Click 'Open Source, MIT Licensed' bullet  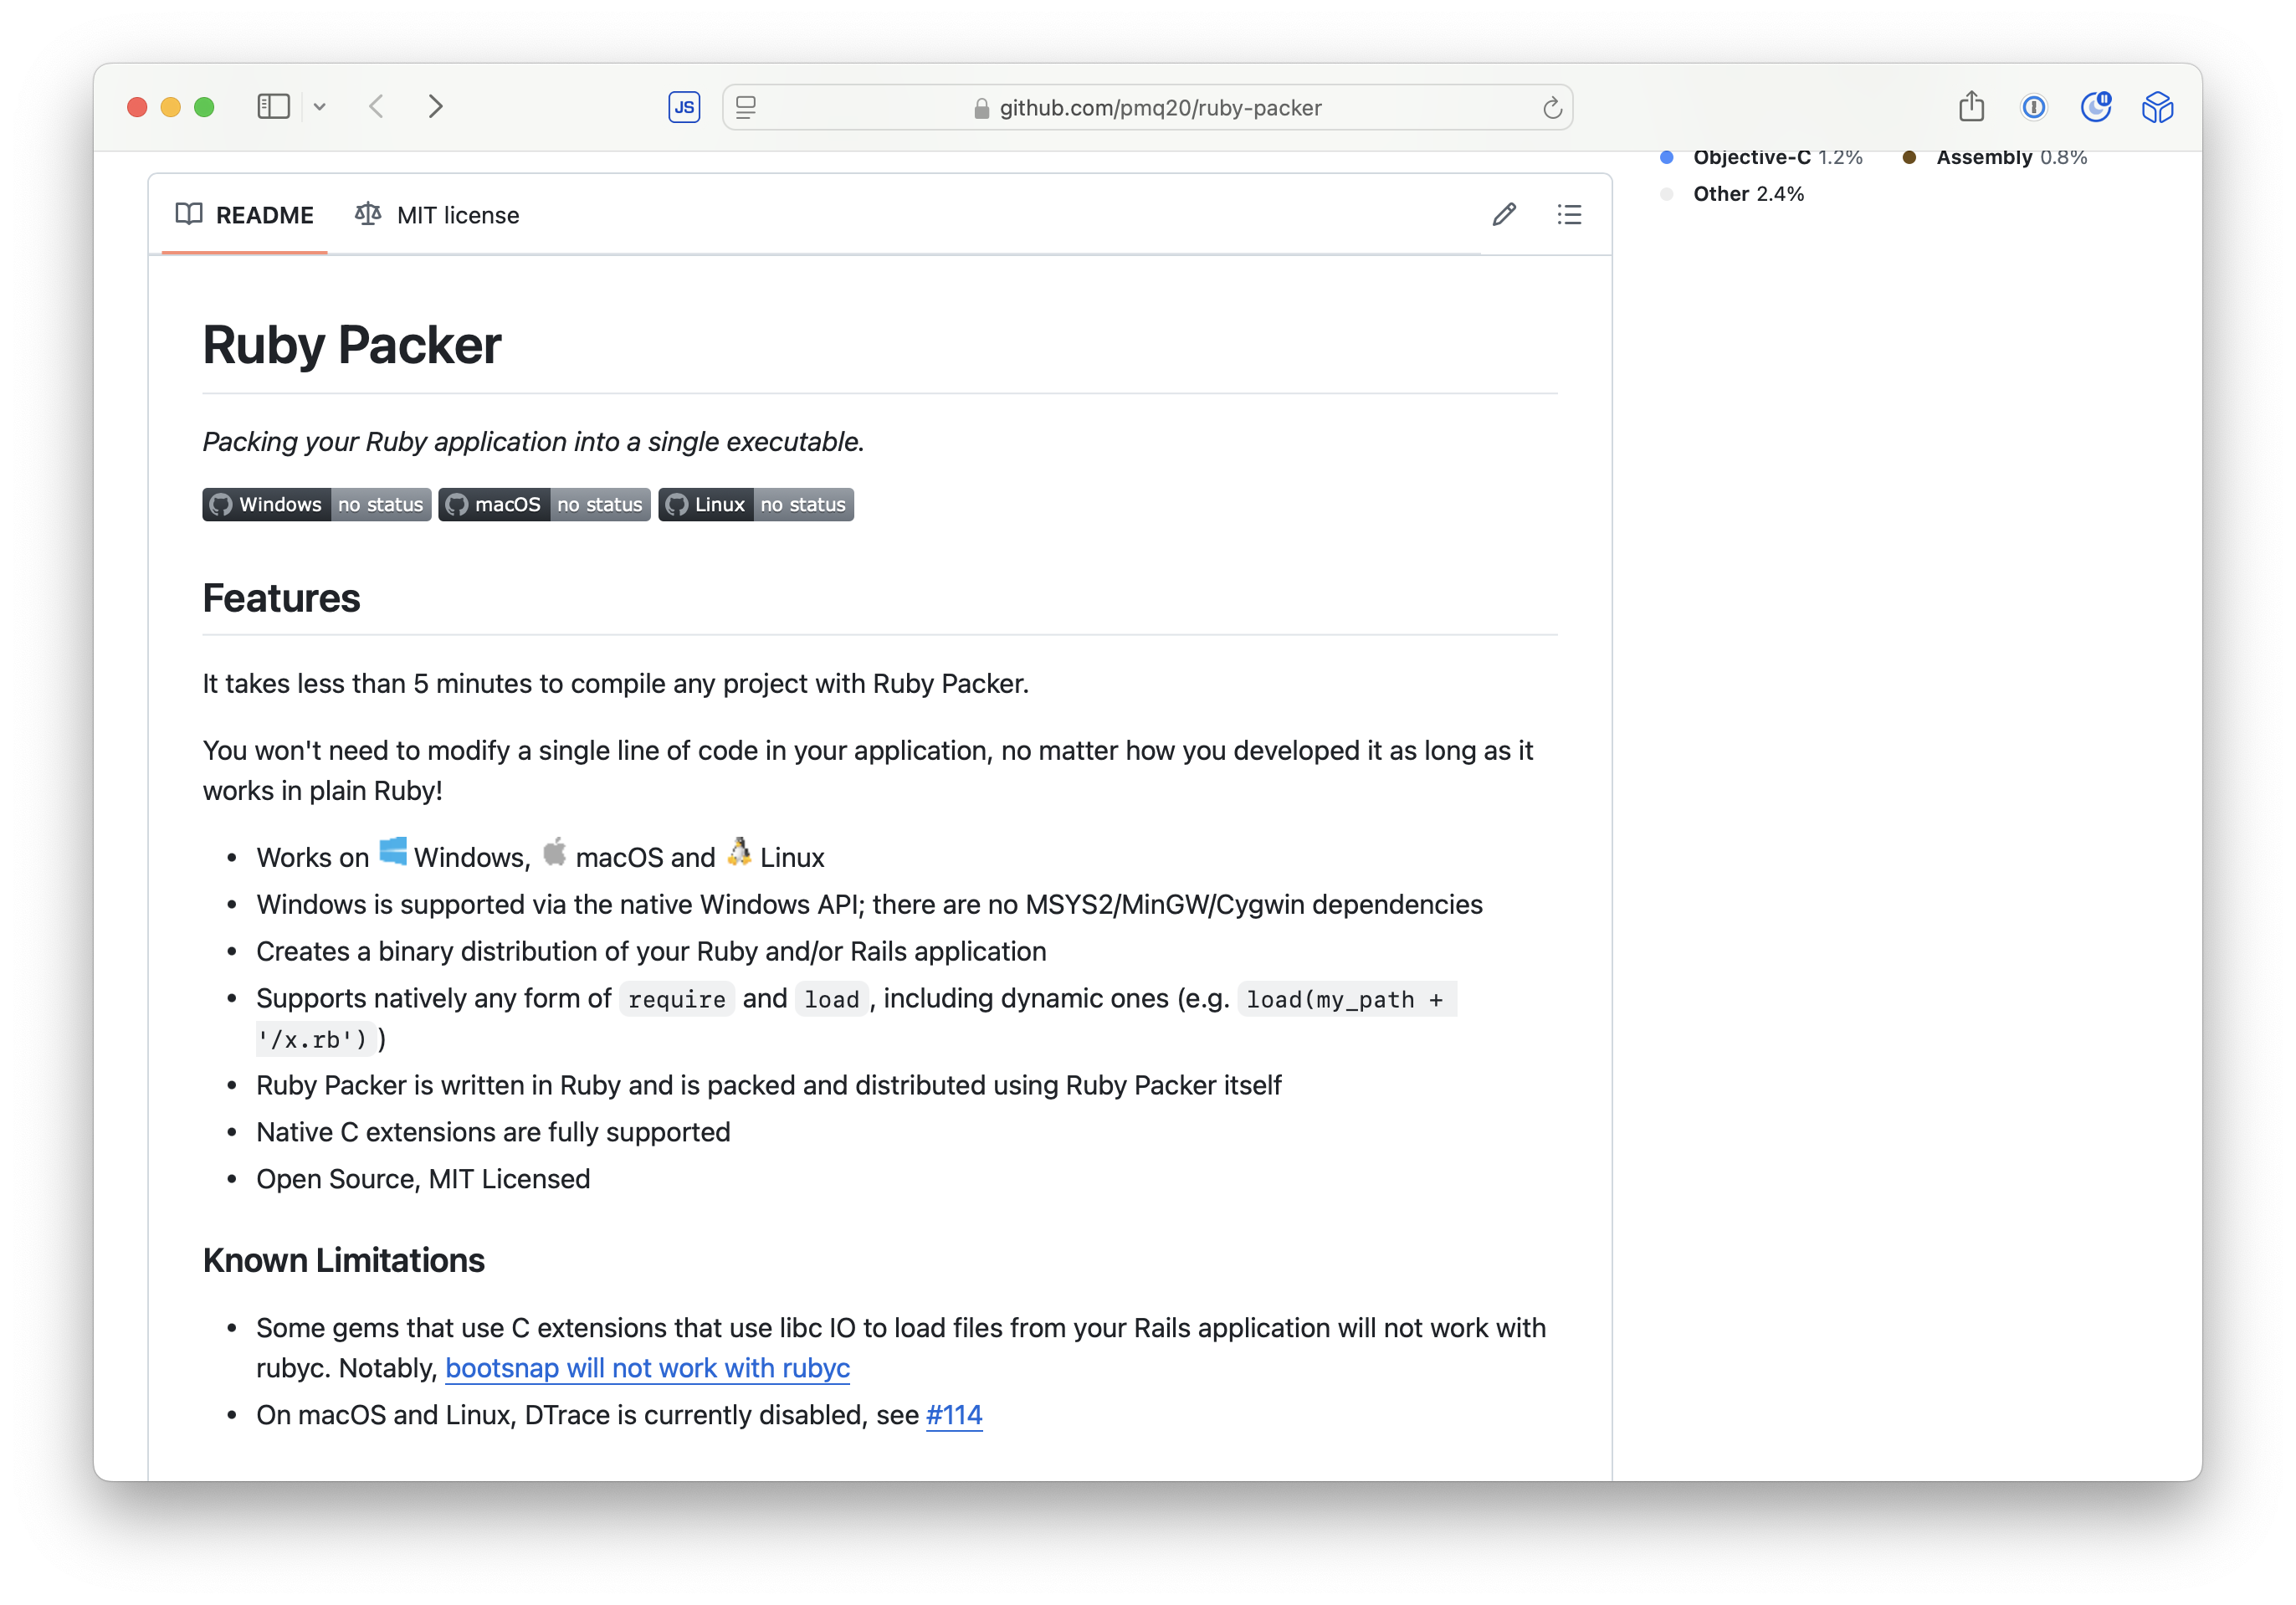tap(423, 1179)
